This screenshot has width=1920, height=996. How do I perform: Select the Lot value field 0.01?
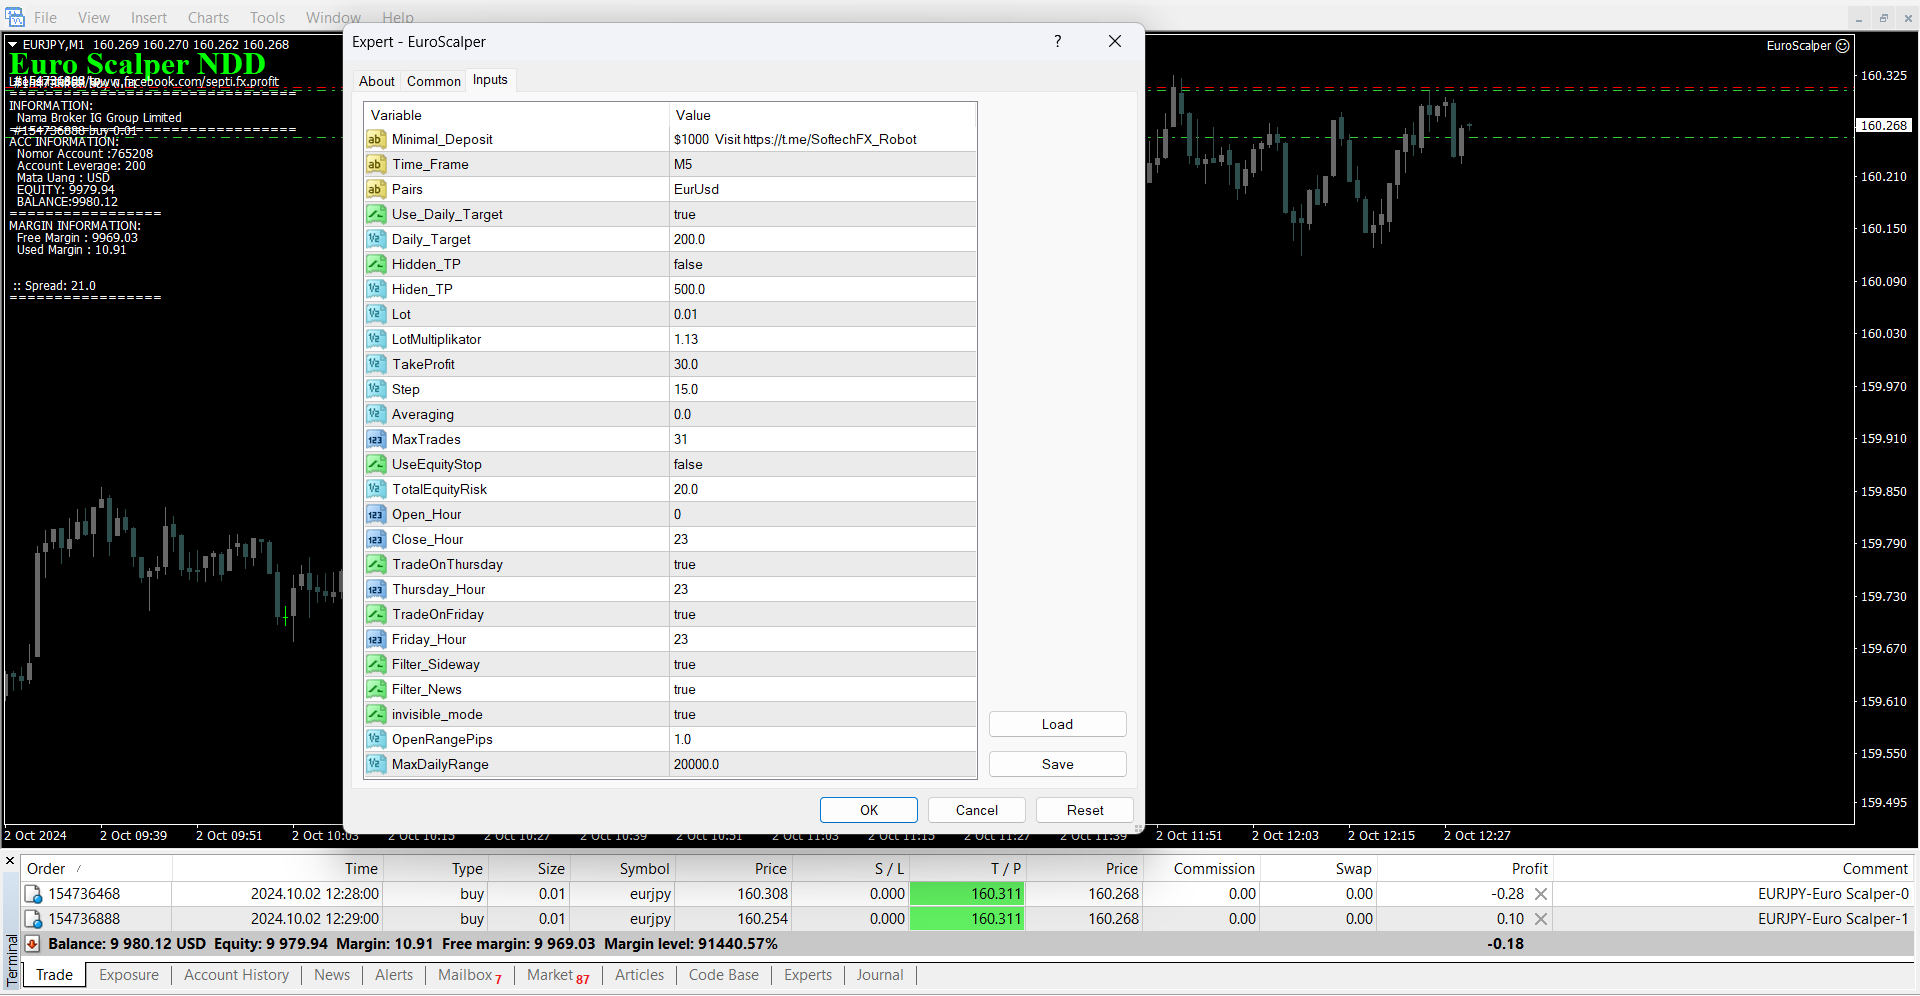(x=686, y=315)
